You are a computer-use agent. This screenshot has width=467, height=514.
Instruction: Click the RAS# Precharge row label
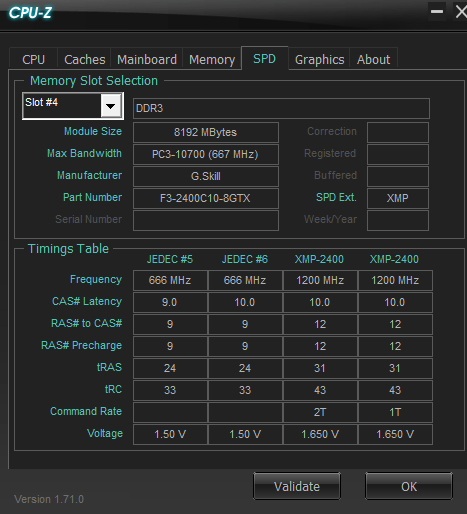click(81, 345)
